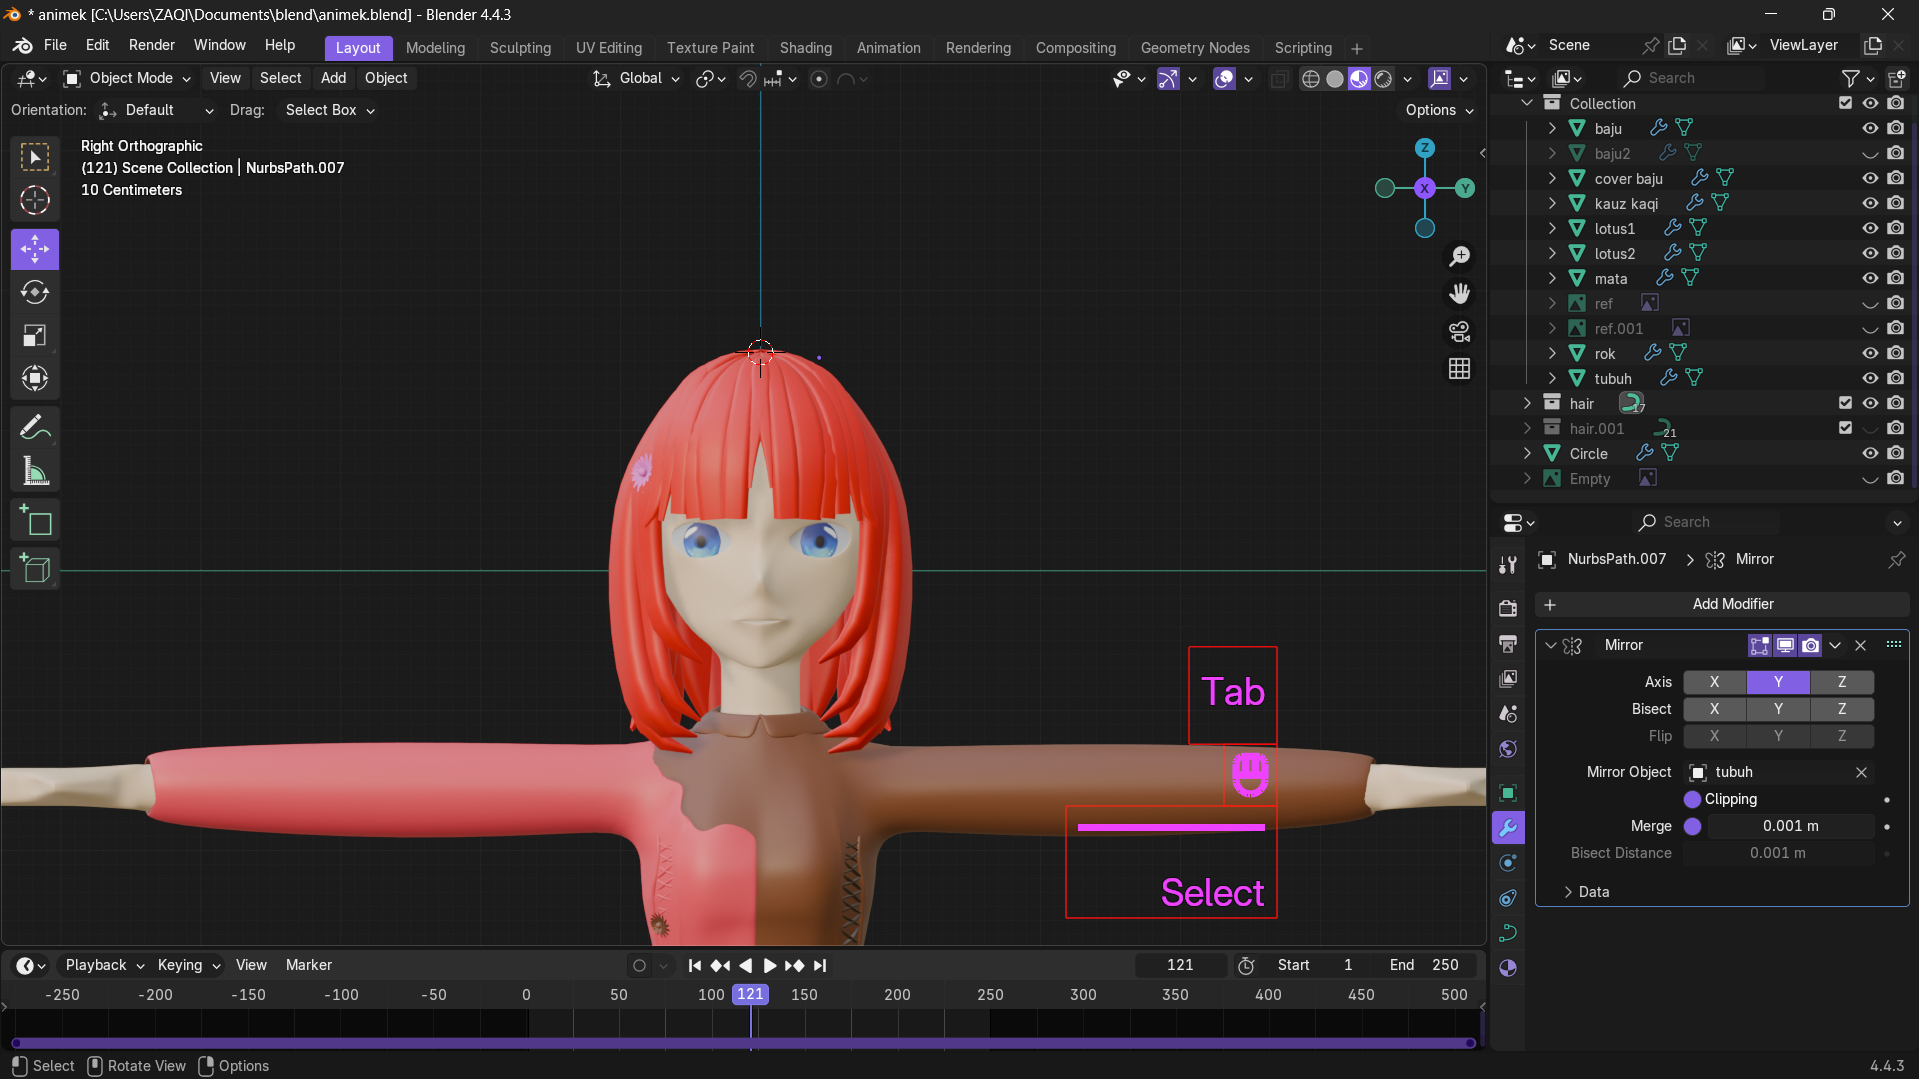Image resolution: width=1919 pixels, height=1079 pixels.
Task: Open the Window menu
Action: (x=219, y=45)
